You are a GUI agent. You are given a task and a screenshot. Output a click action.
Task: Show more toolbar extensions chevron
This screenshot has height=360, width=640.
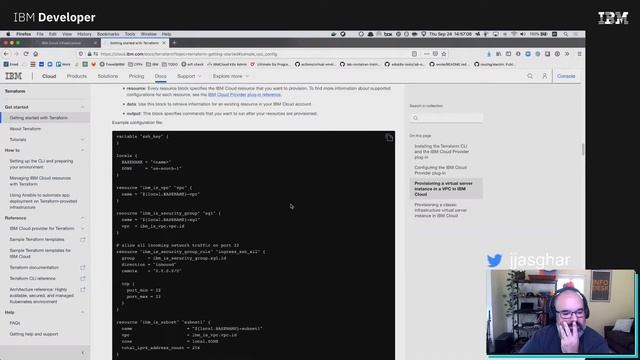tap(567, 54)
